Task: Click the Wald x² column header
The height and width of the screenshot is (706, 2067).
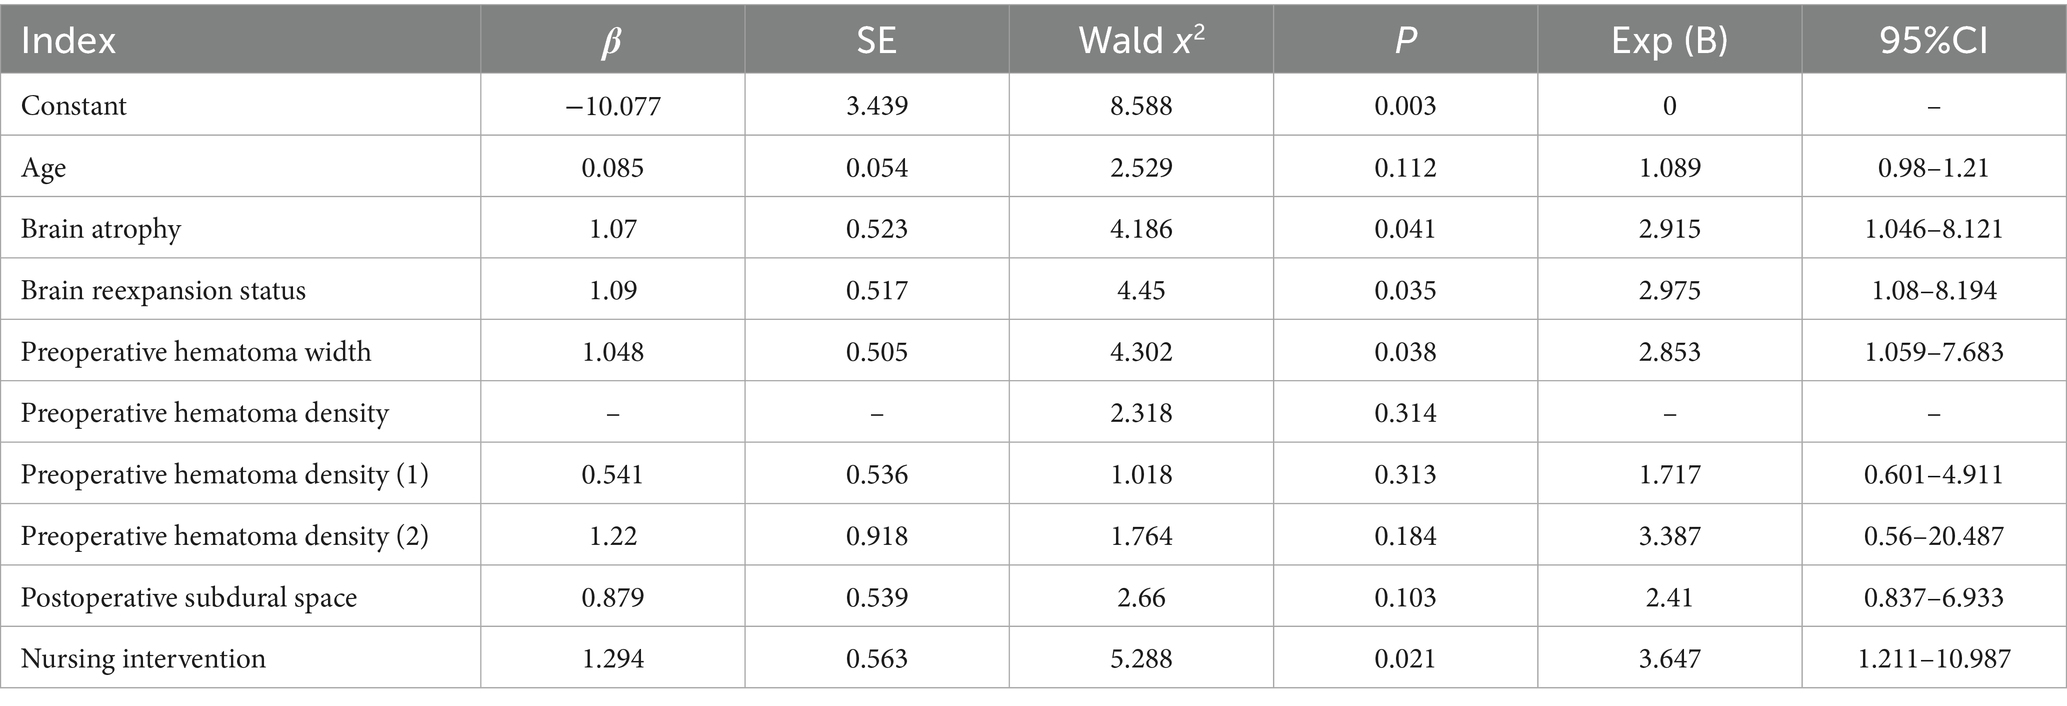Action: point(1140,41)
